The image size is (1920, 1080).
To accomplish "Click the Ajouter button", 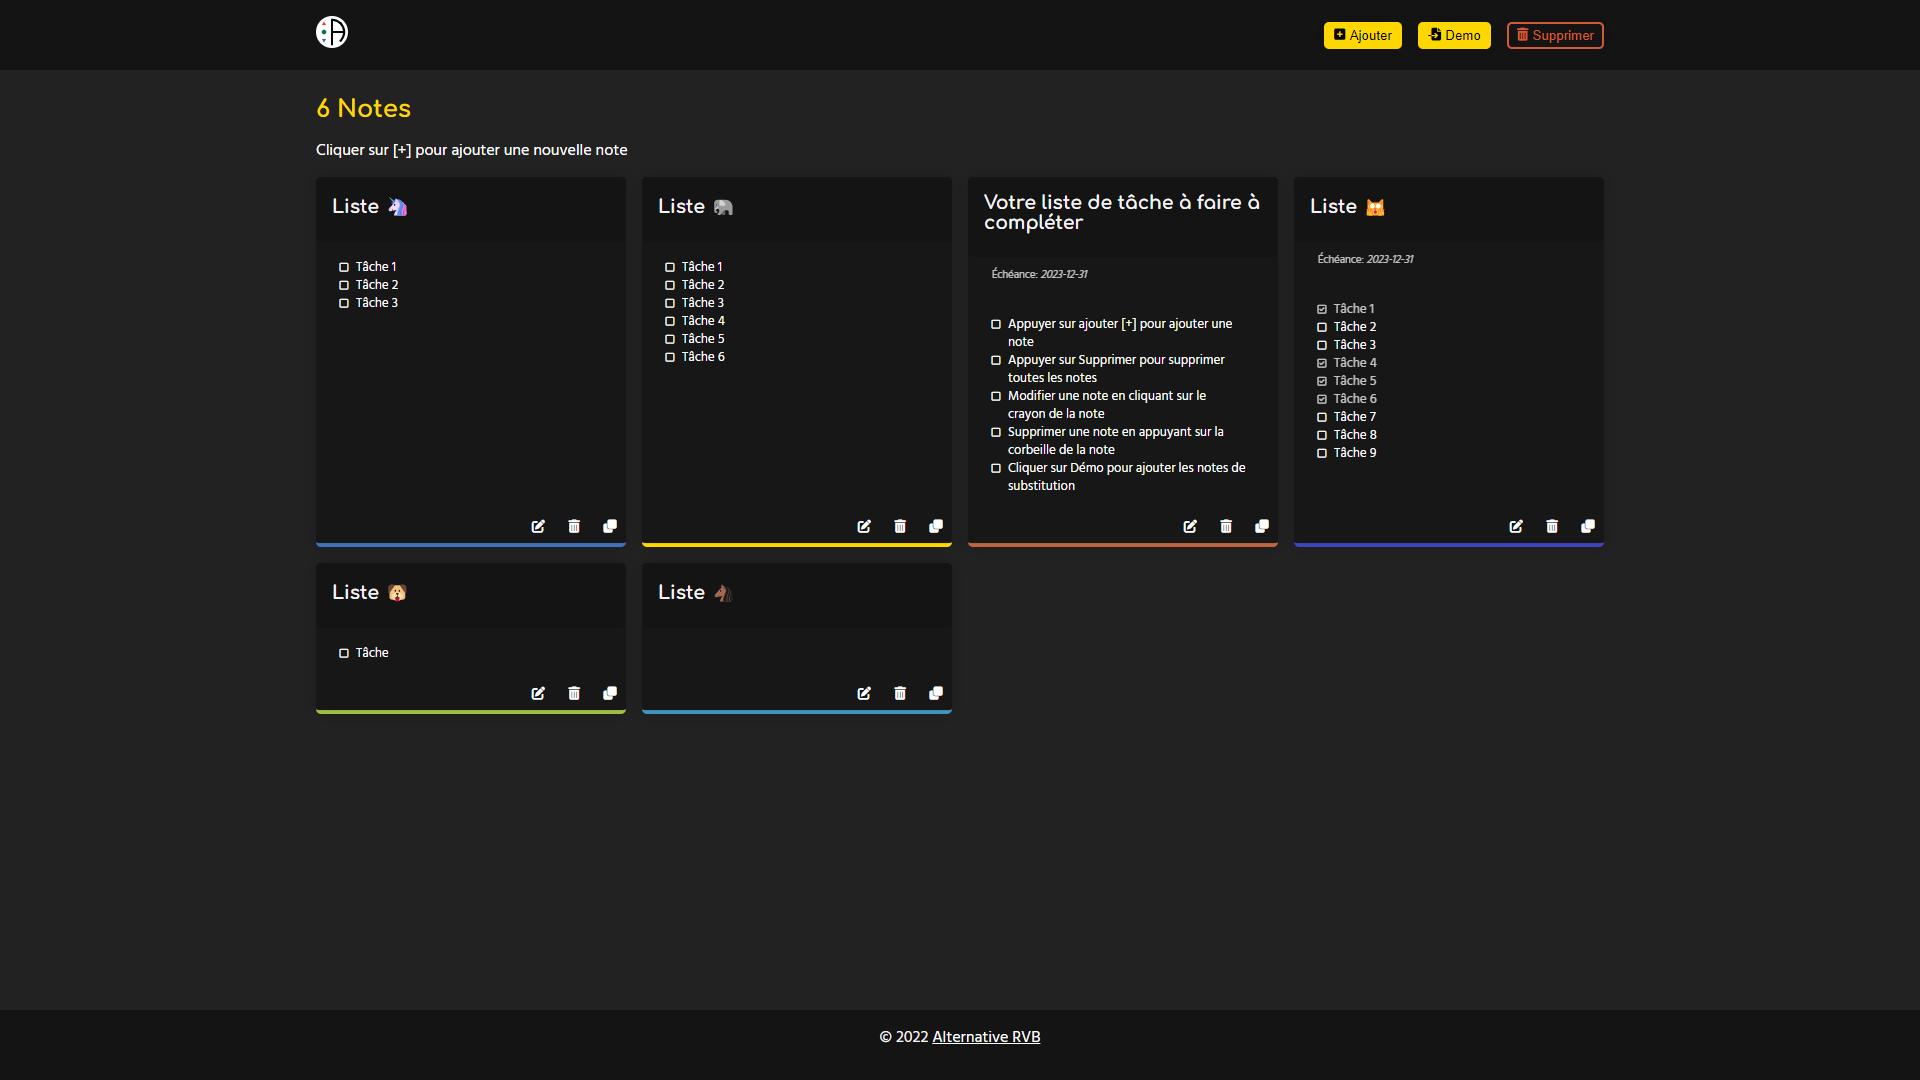I will point(1363,35).
